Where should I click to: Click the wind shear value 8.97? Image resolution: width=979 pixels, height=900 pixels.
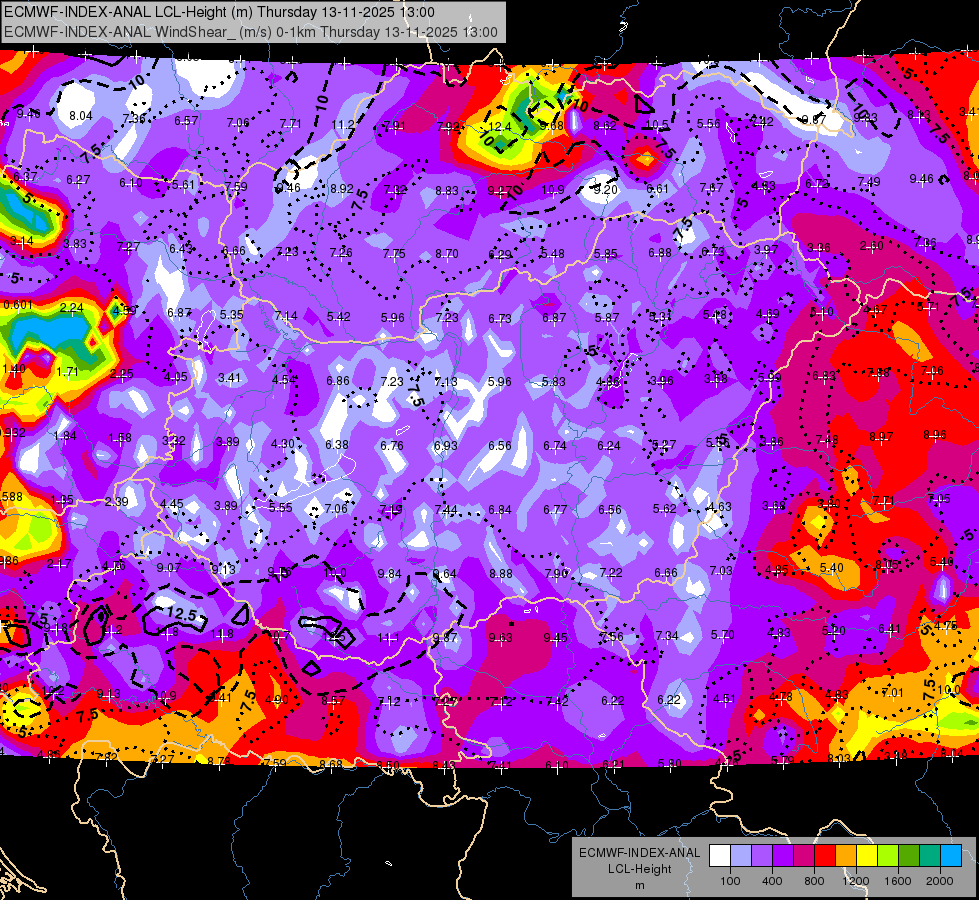(881, 436)
